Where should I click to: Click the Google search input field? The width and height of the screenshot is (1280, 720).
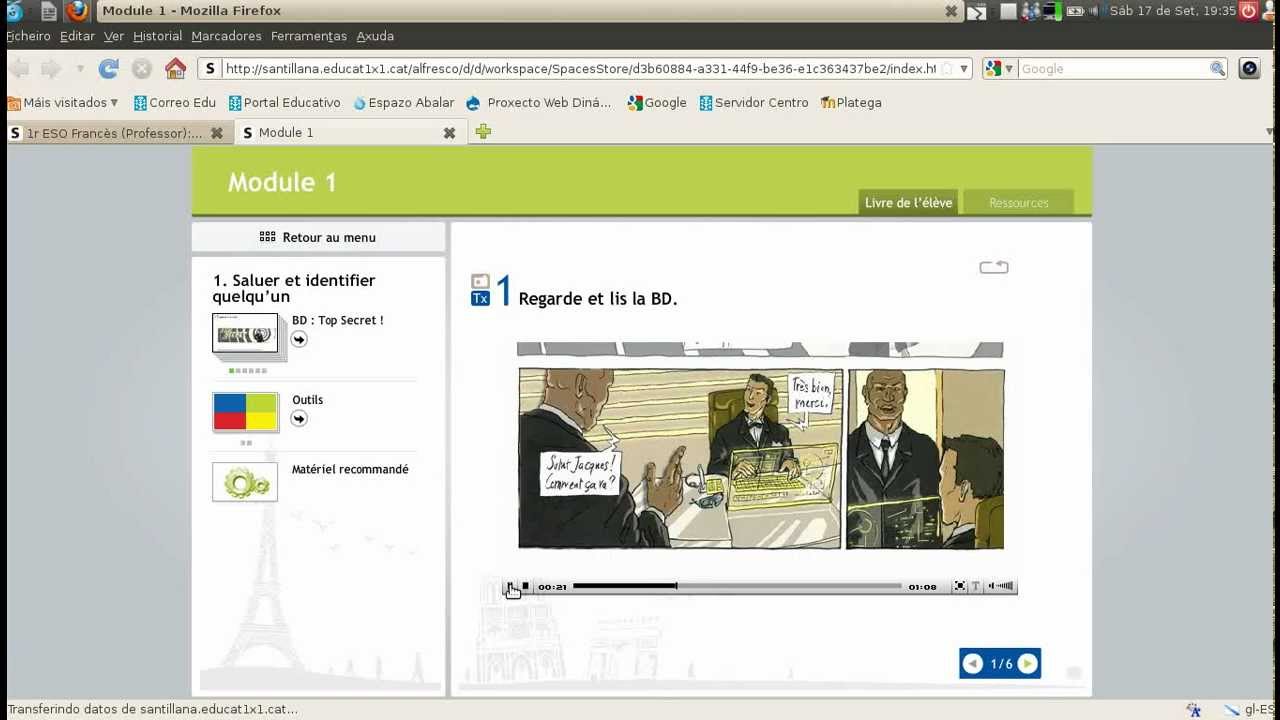tap(1113, 69)
